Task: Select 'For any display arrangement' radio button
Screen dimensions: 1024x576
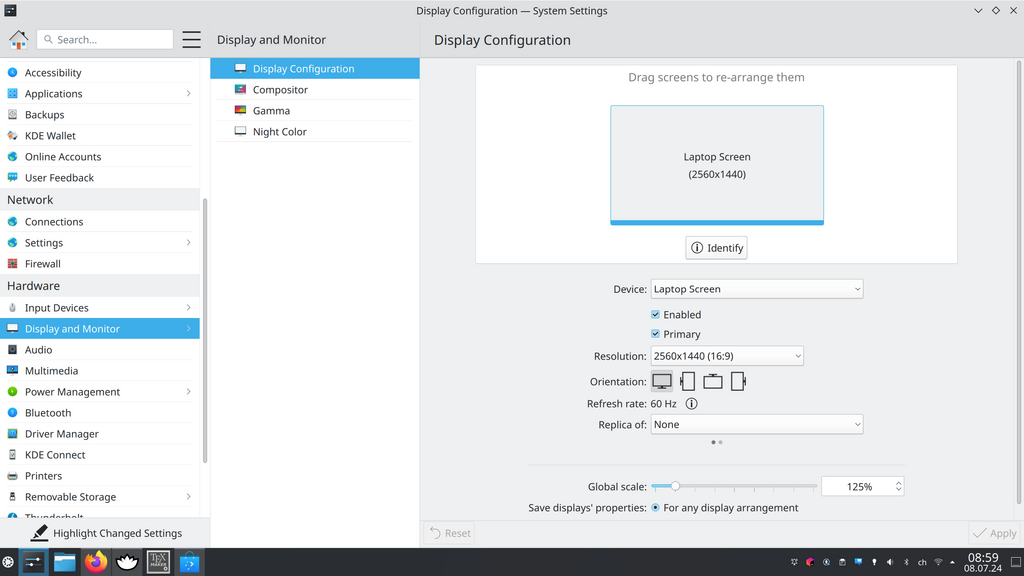Action: coord(656,508)
